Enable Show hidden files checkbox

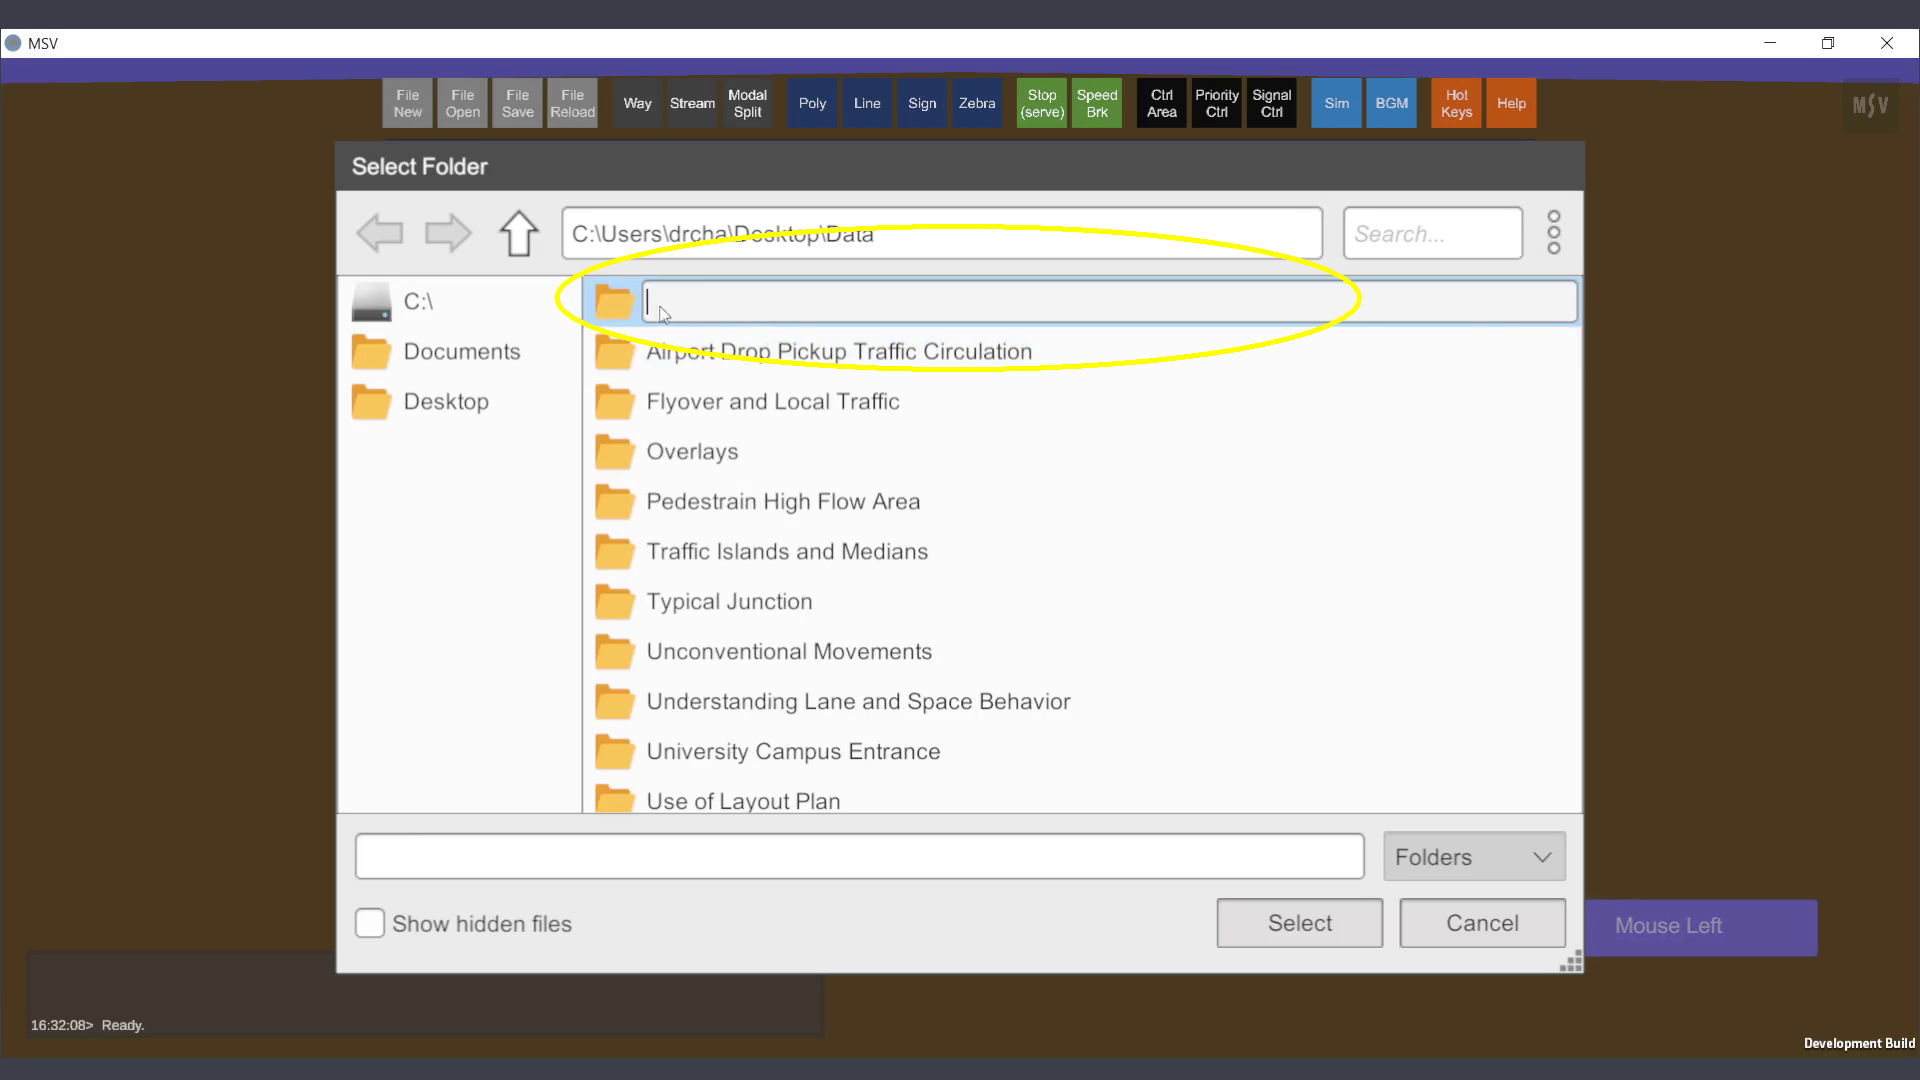[370, 923]
